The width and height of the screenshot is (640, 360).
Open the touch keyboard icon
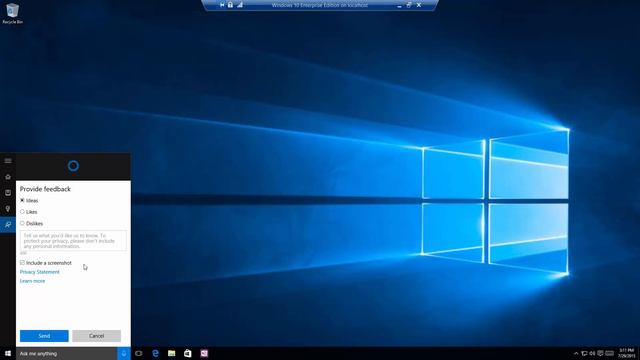(x=609, y=353)
